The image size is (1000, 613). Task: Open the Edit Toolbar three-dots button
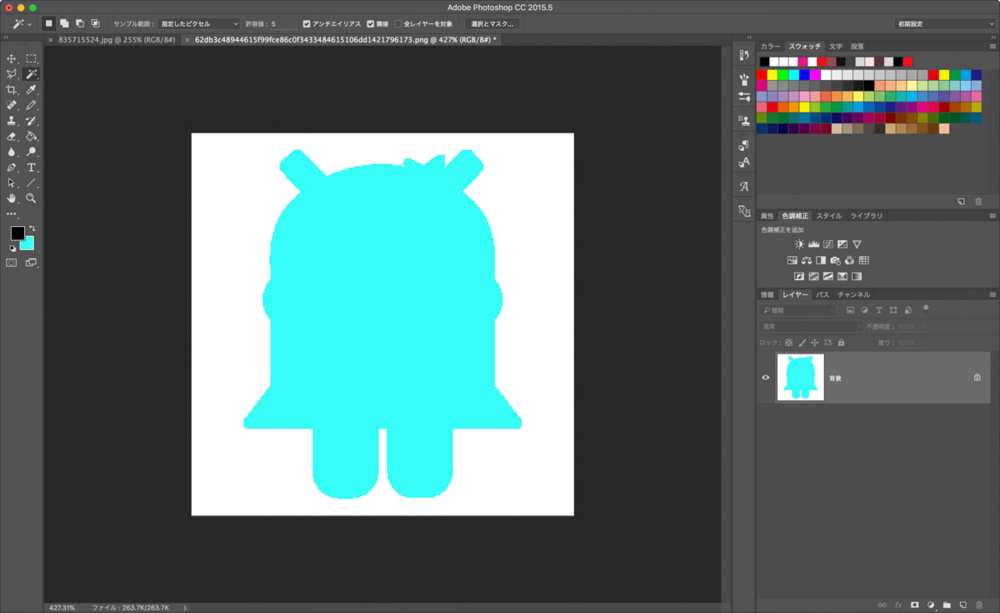[x=11, y=214]
